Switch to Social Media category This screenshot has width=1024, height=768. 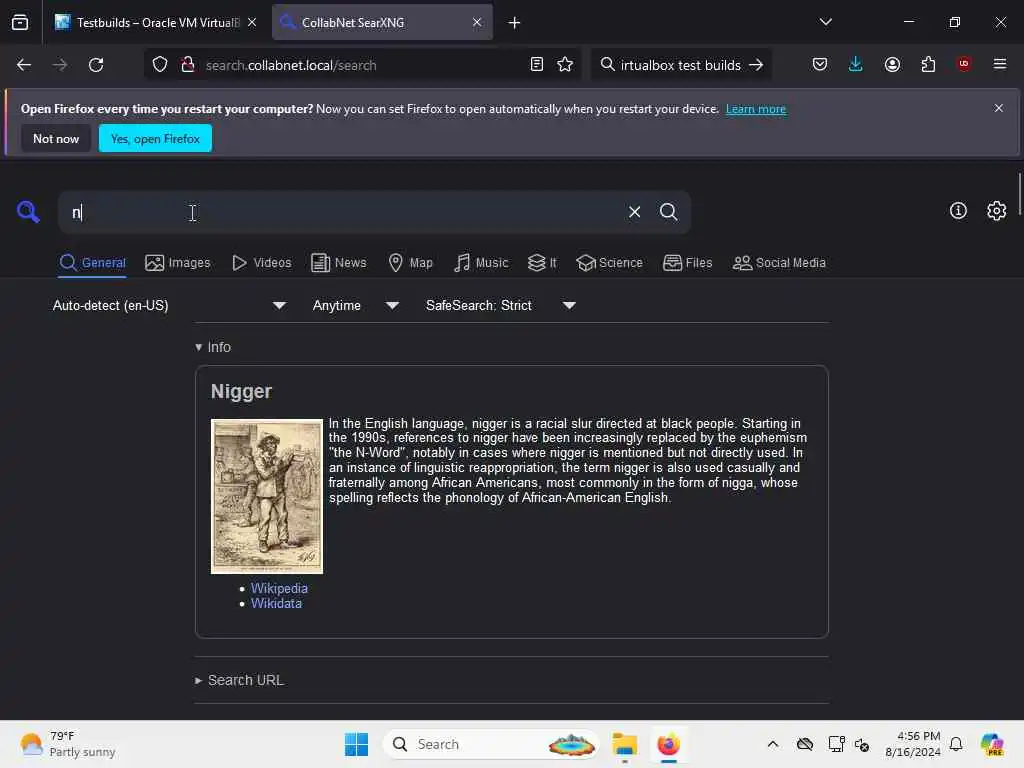pos(779,263)
